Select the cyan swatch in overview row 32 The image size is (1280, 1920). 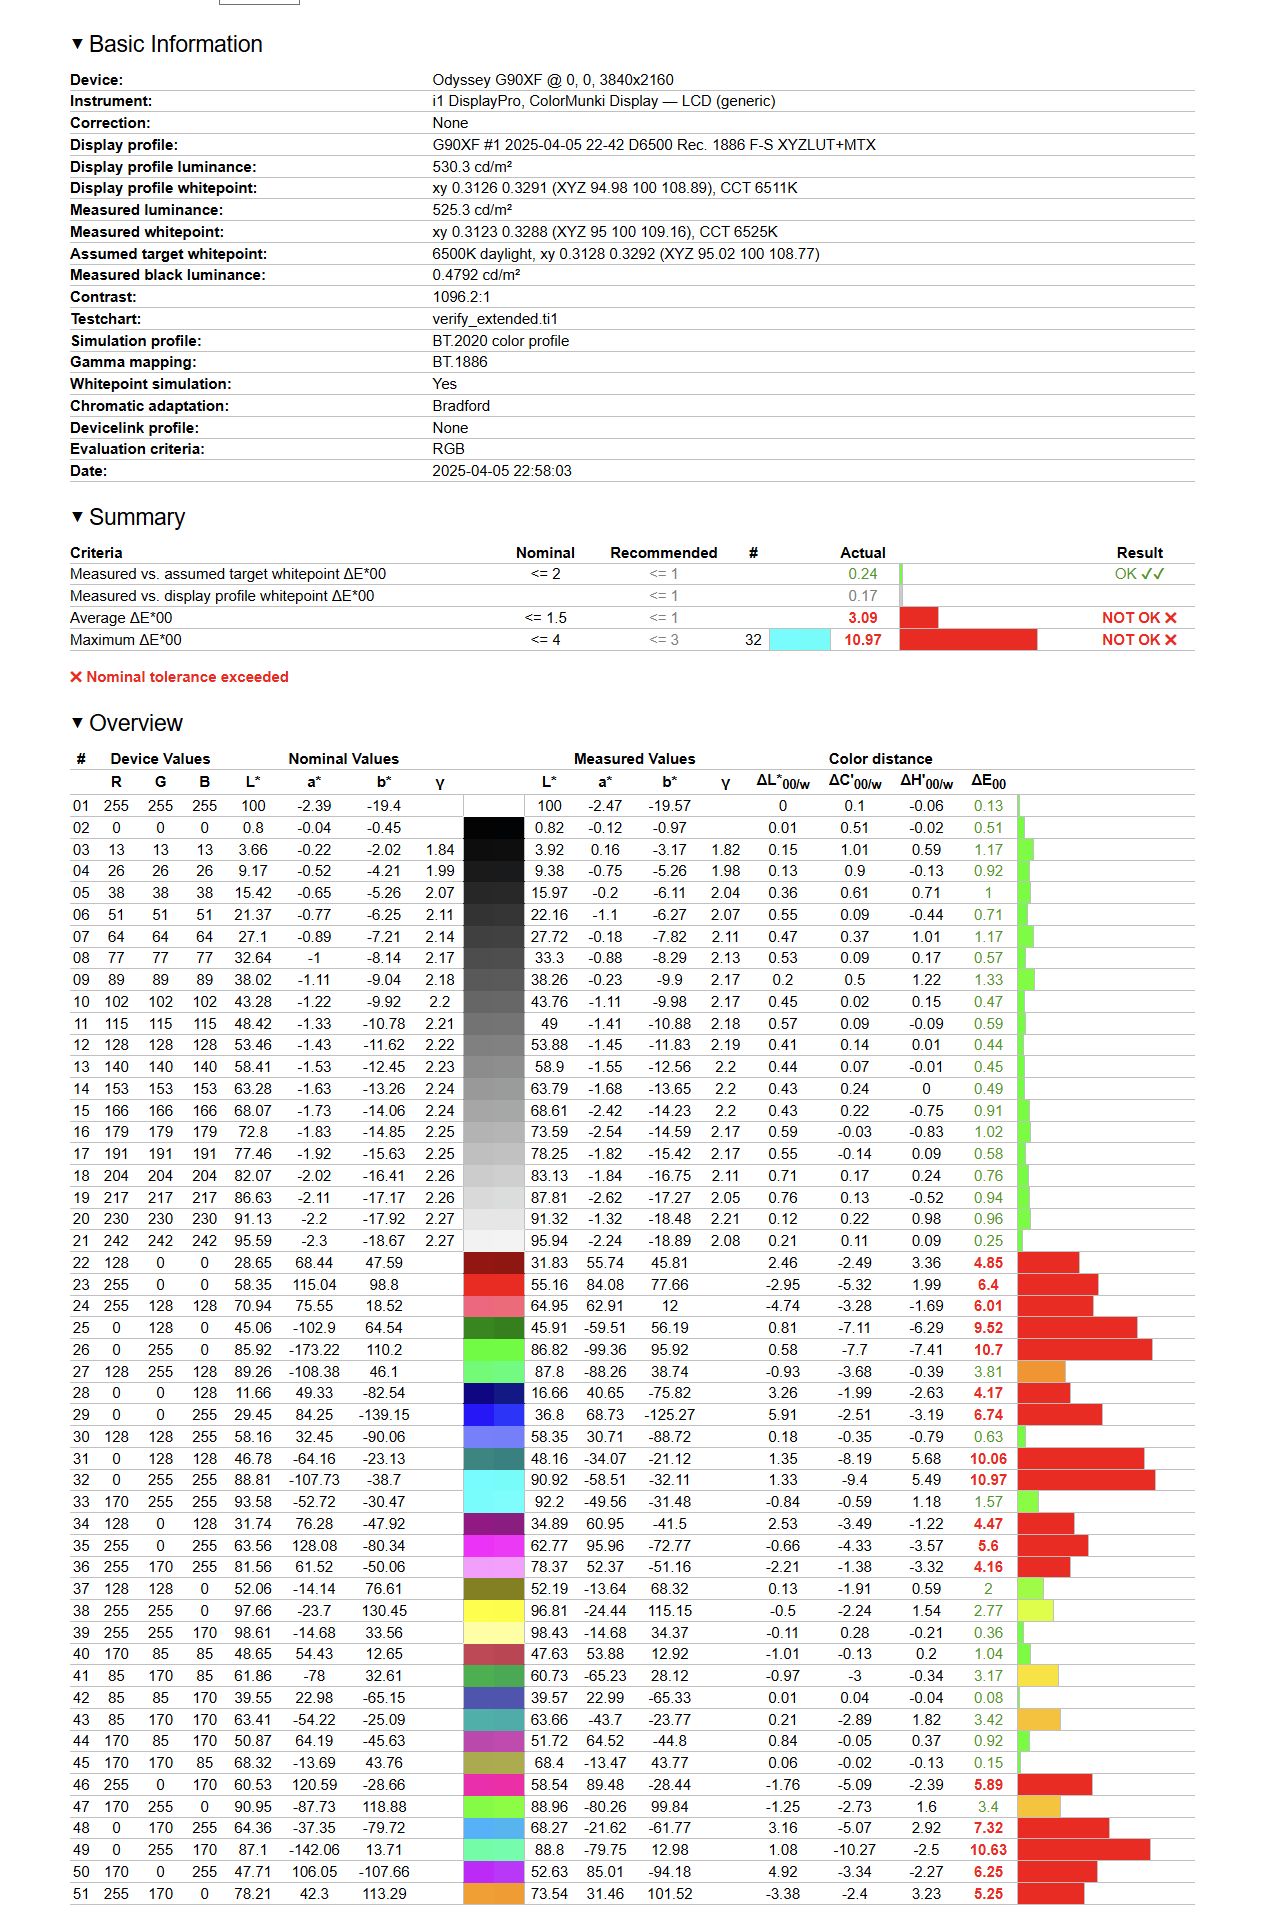tap(494, 1480)
